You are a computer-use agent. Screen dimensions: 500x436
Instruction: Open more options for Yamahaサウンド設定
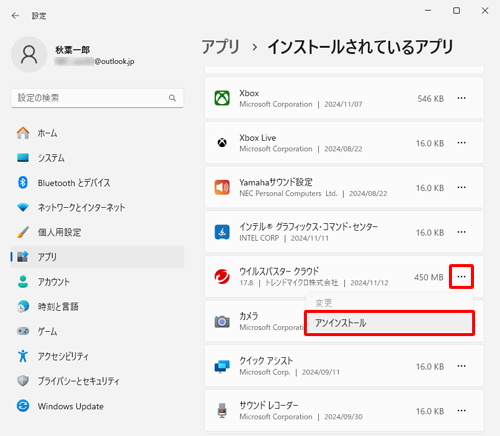462,187
